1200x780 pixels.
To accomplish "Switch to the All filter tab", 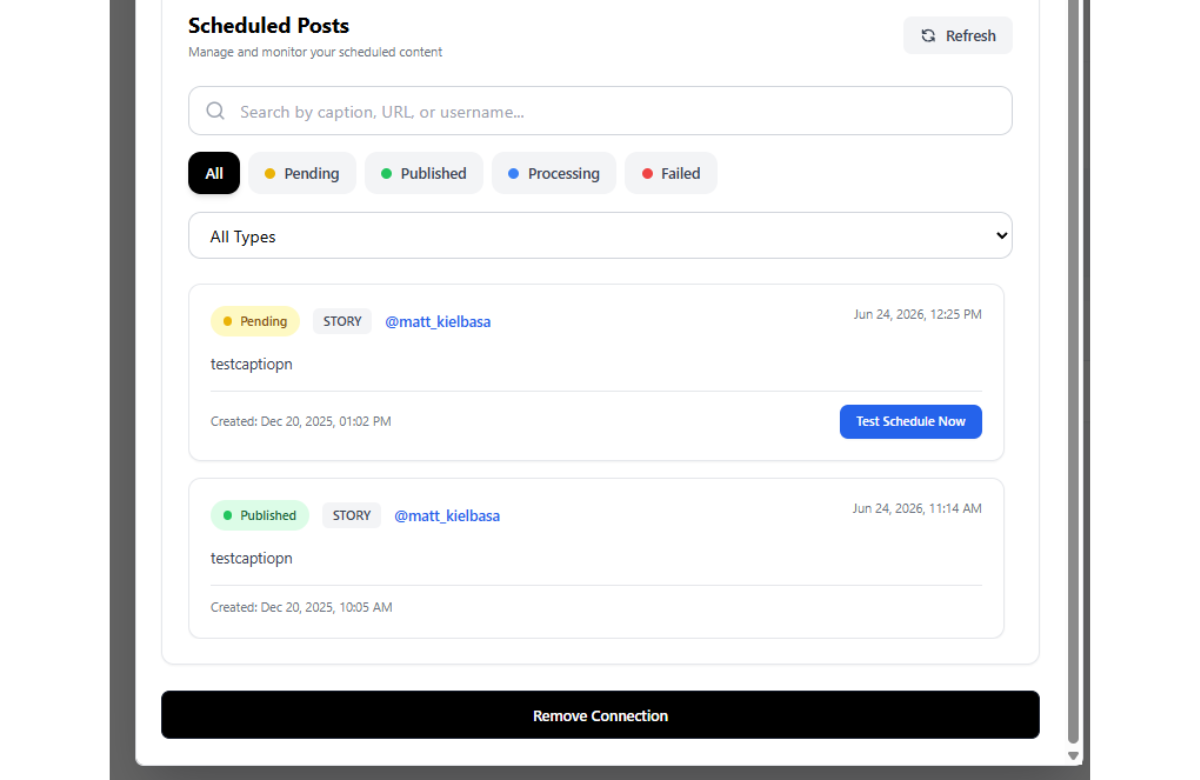I will pos(213,173).
